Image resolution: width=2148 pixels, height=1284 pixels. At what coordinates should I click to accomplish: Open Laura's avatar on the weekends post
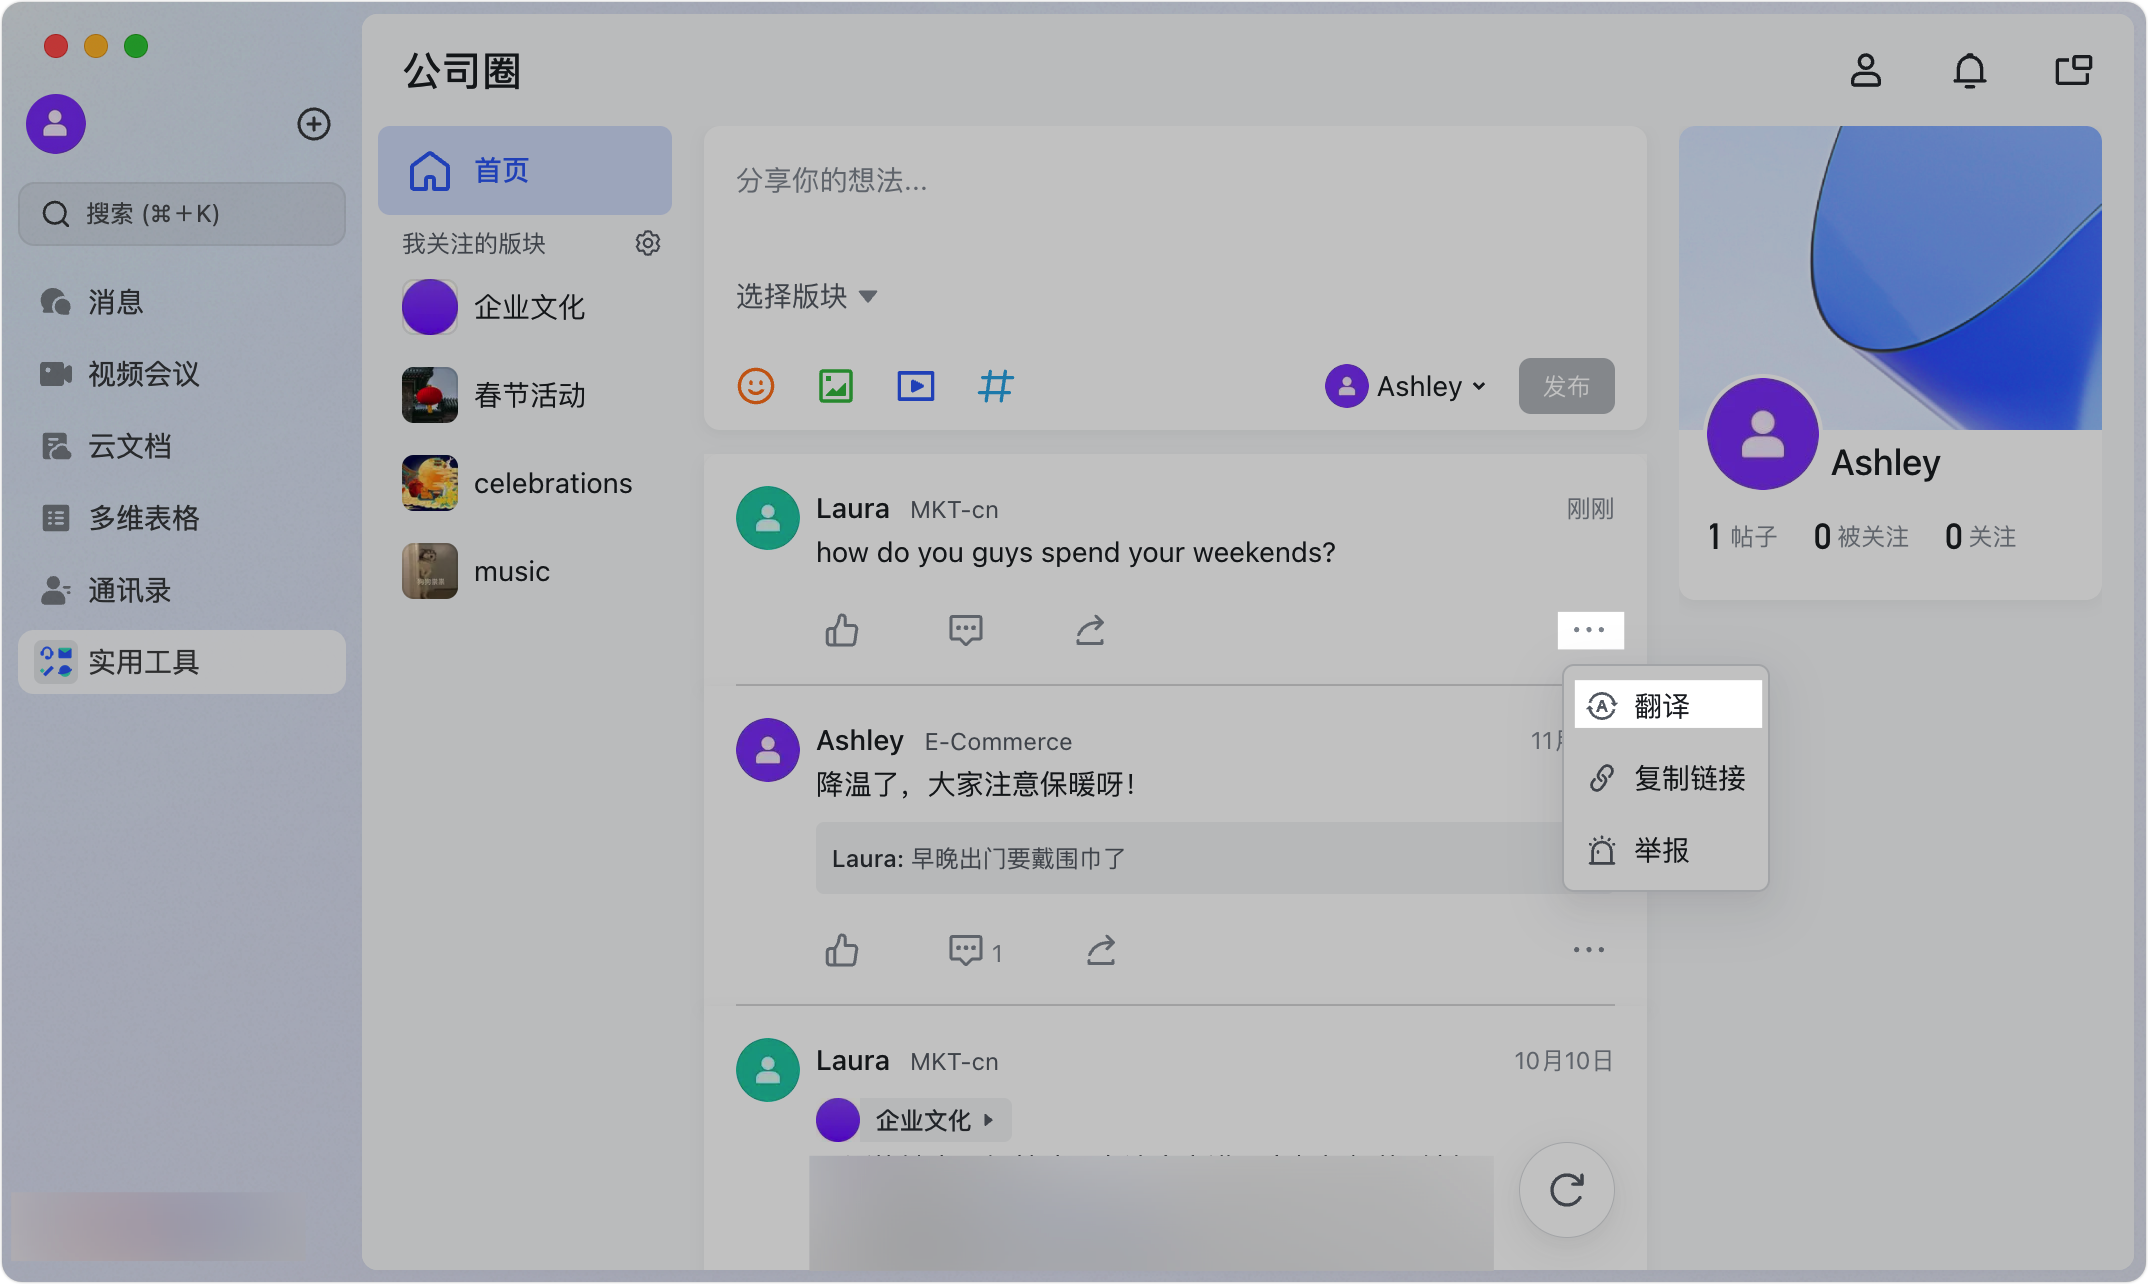click(x=768, y=518)
